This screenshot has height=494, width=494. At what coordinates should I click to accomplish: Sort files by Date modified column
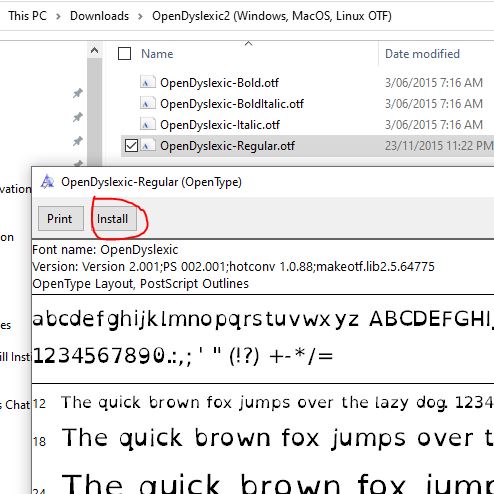pyautogui.click(x=422, y=54)
